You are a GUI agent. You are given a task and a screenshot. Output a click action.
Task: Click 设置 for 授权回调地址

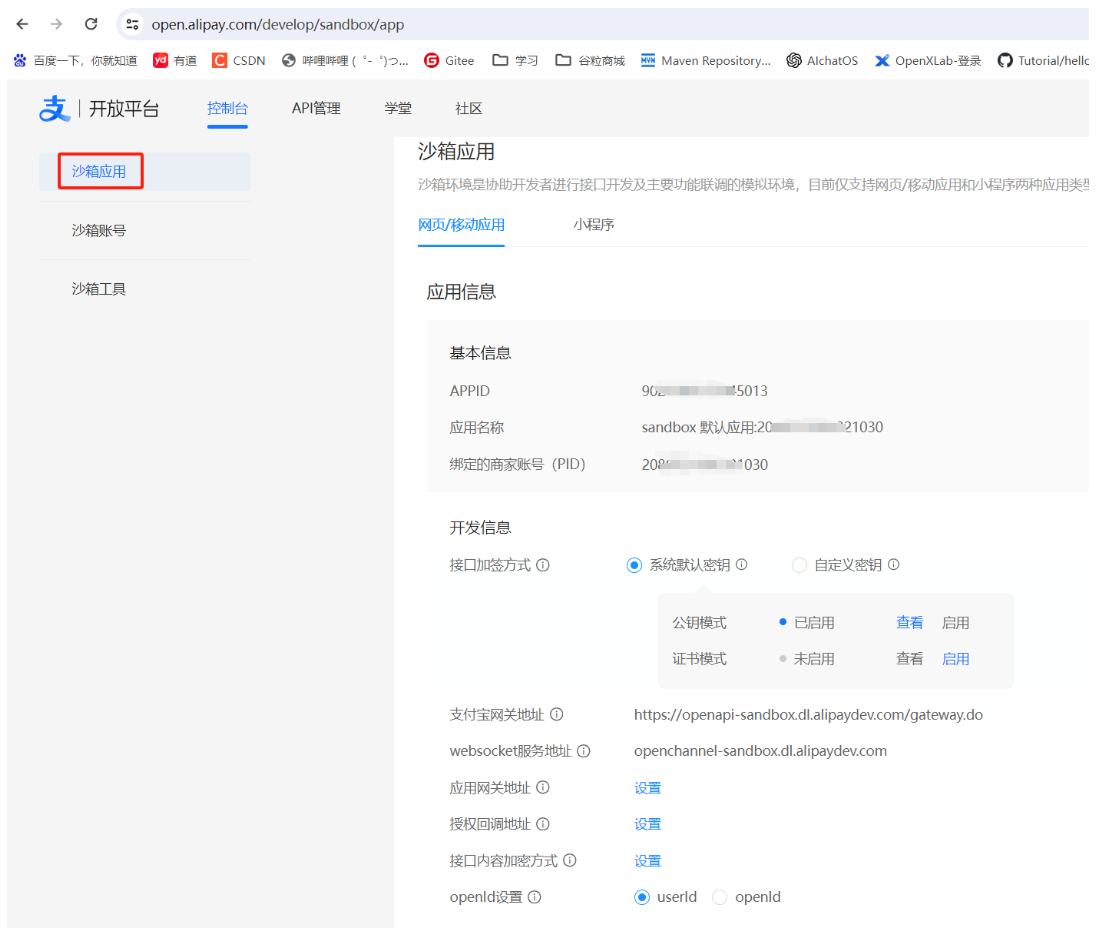click(x=648, y=824)
